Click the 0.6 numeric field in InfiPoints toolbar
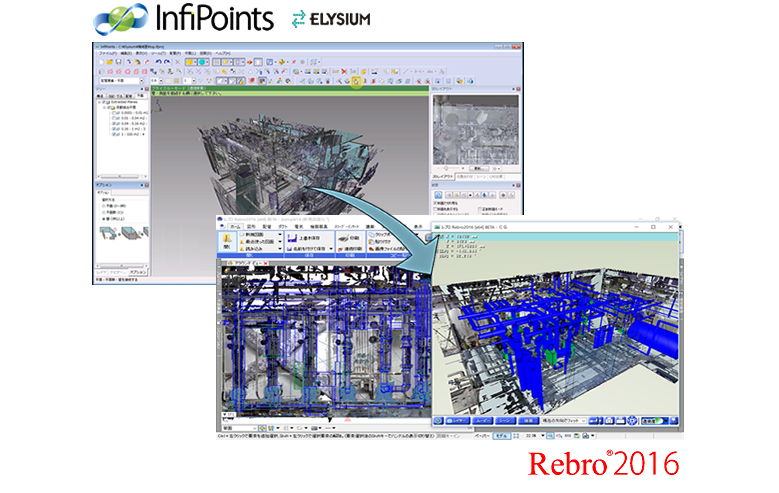The width and height of the screenshot is (779, 493). (154, 81)
